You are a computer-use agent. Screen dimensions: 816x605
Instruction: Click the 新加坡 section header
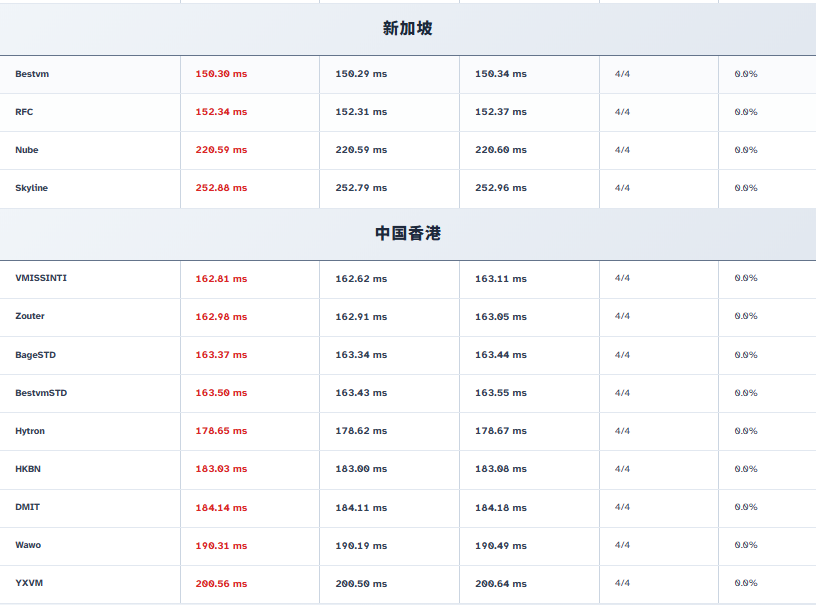click(408, 28)
